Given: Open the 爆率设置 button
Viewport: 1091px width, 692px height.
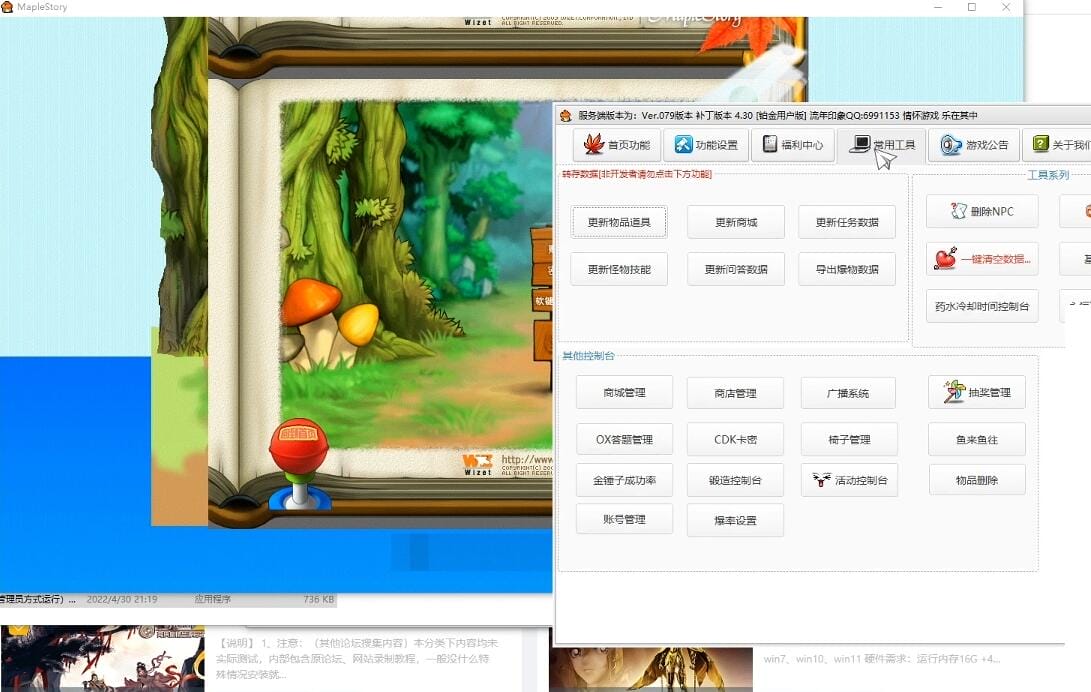Looking at the screenshot, I should (735, 520).
